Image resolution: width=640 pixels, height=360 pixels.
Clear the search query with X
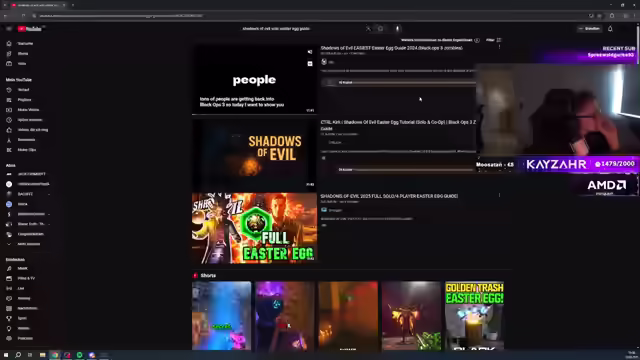point(368,29)
